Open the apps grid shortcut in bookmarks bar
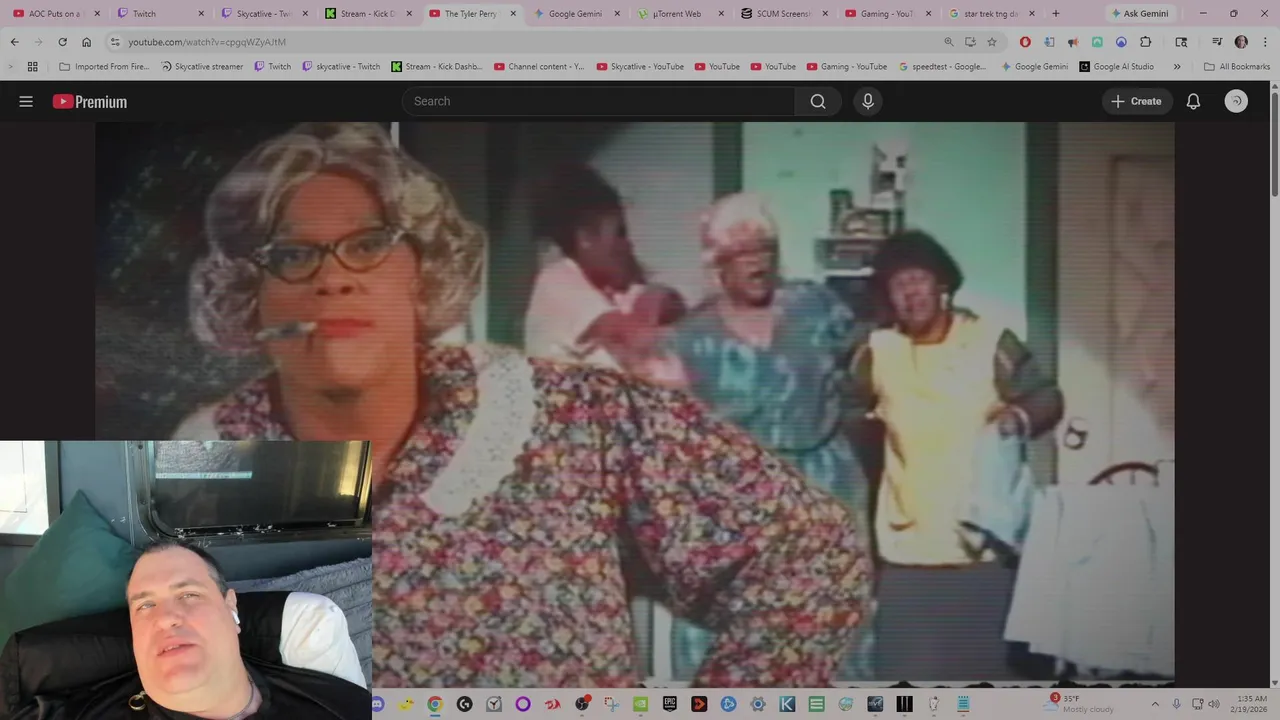 coord(32,67)
